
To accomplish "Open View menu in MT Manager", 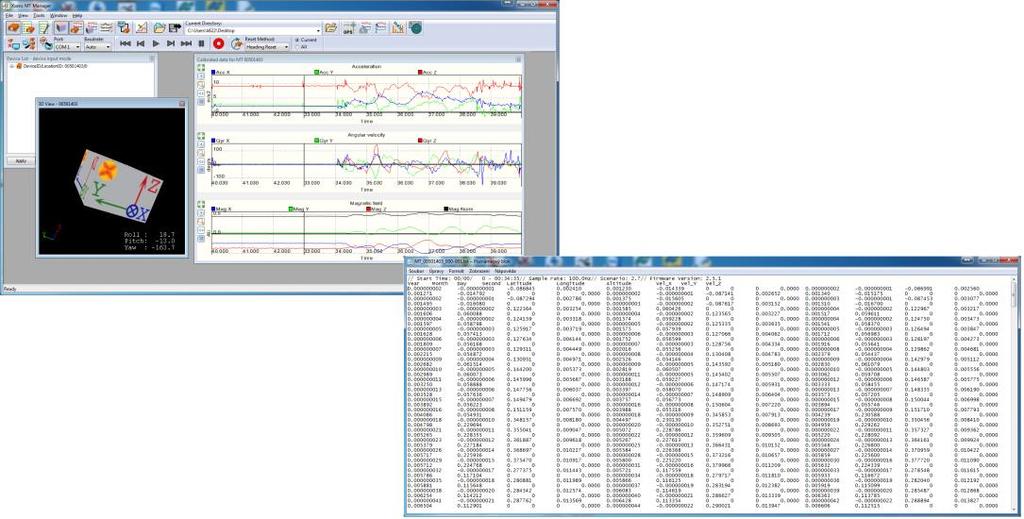I will point(23,15).
